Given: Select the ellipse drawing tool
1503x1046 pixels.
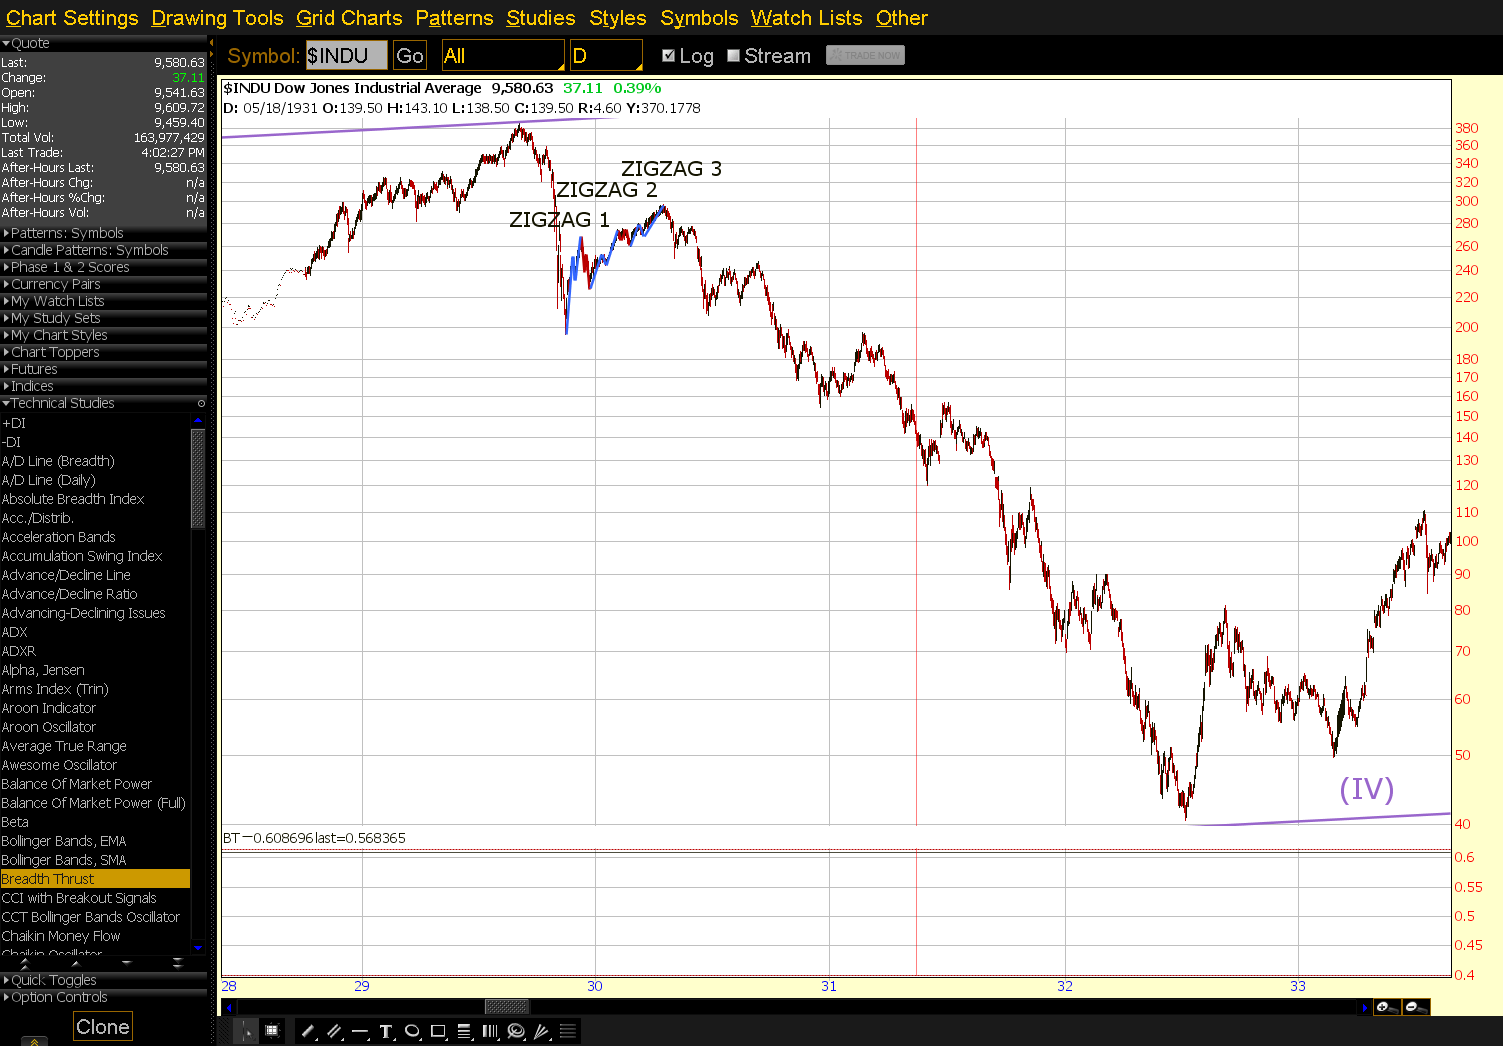Looking at the screenshot, I should [412, 1031].
